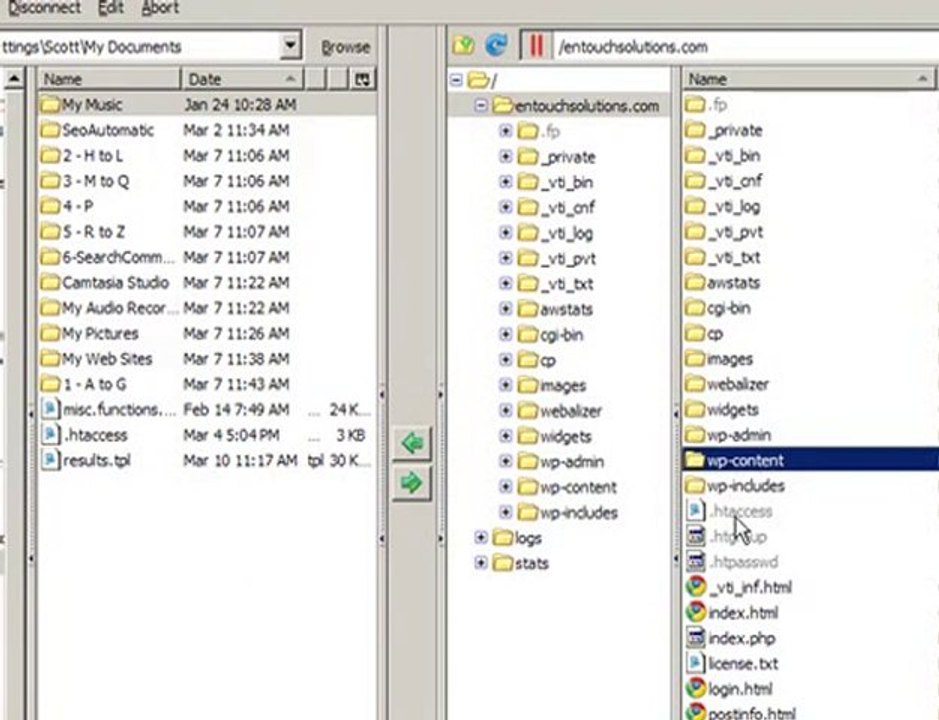
Task: Click the local tree scroll up arrow
Action: (14, 78)
